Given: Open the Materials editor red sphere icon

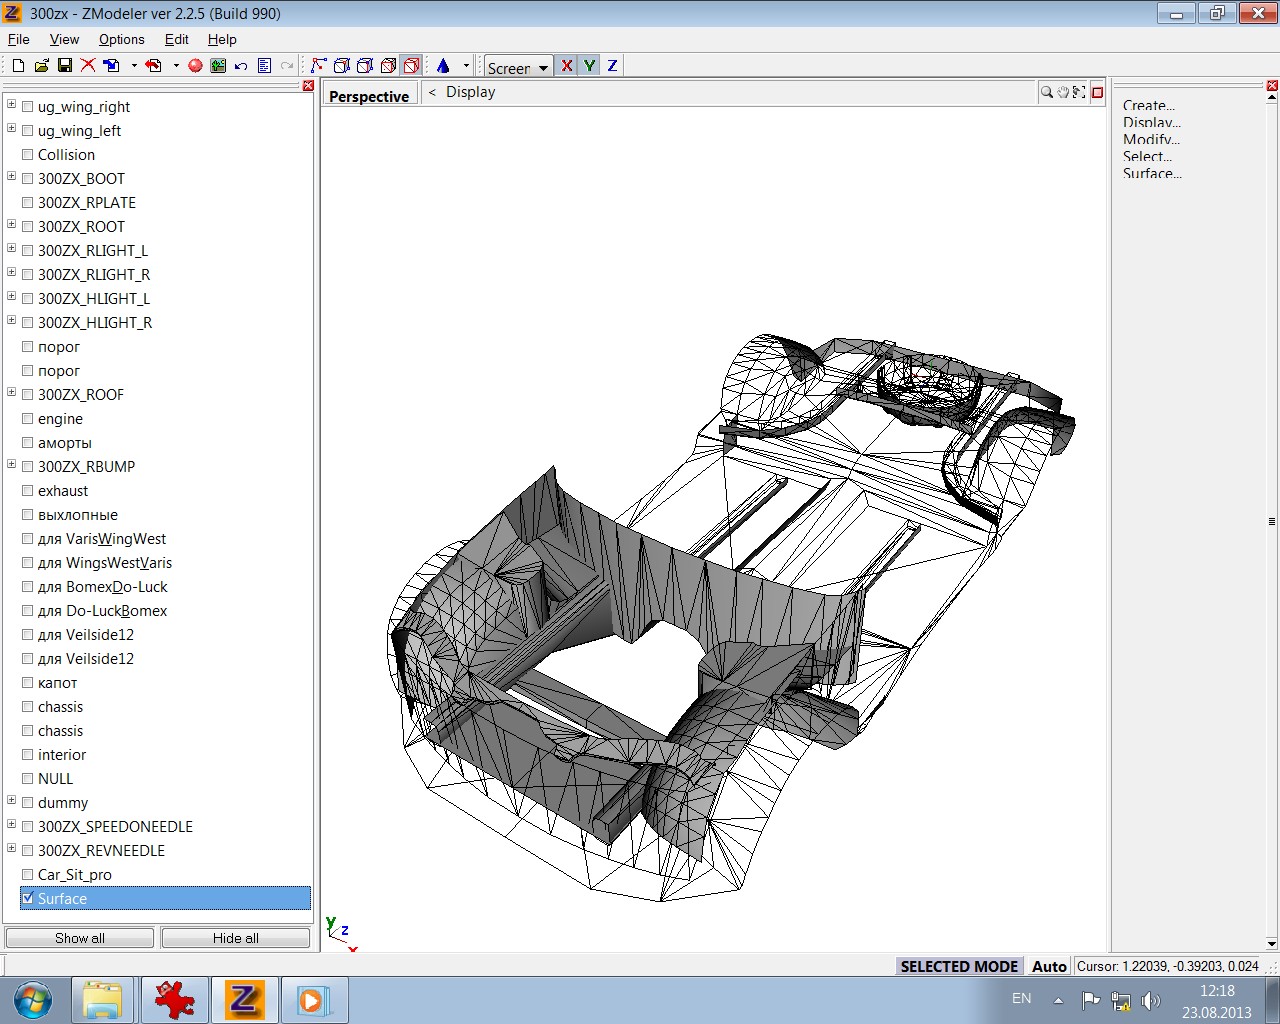Looking at the screenshot, I should point(195,66).
